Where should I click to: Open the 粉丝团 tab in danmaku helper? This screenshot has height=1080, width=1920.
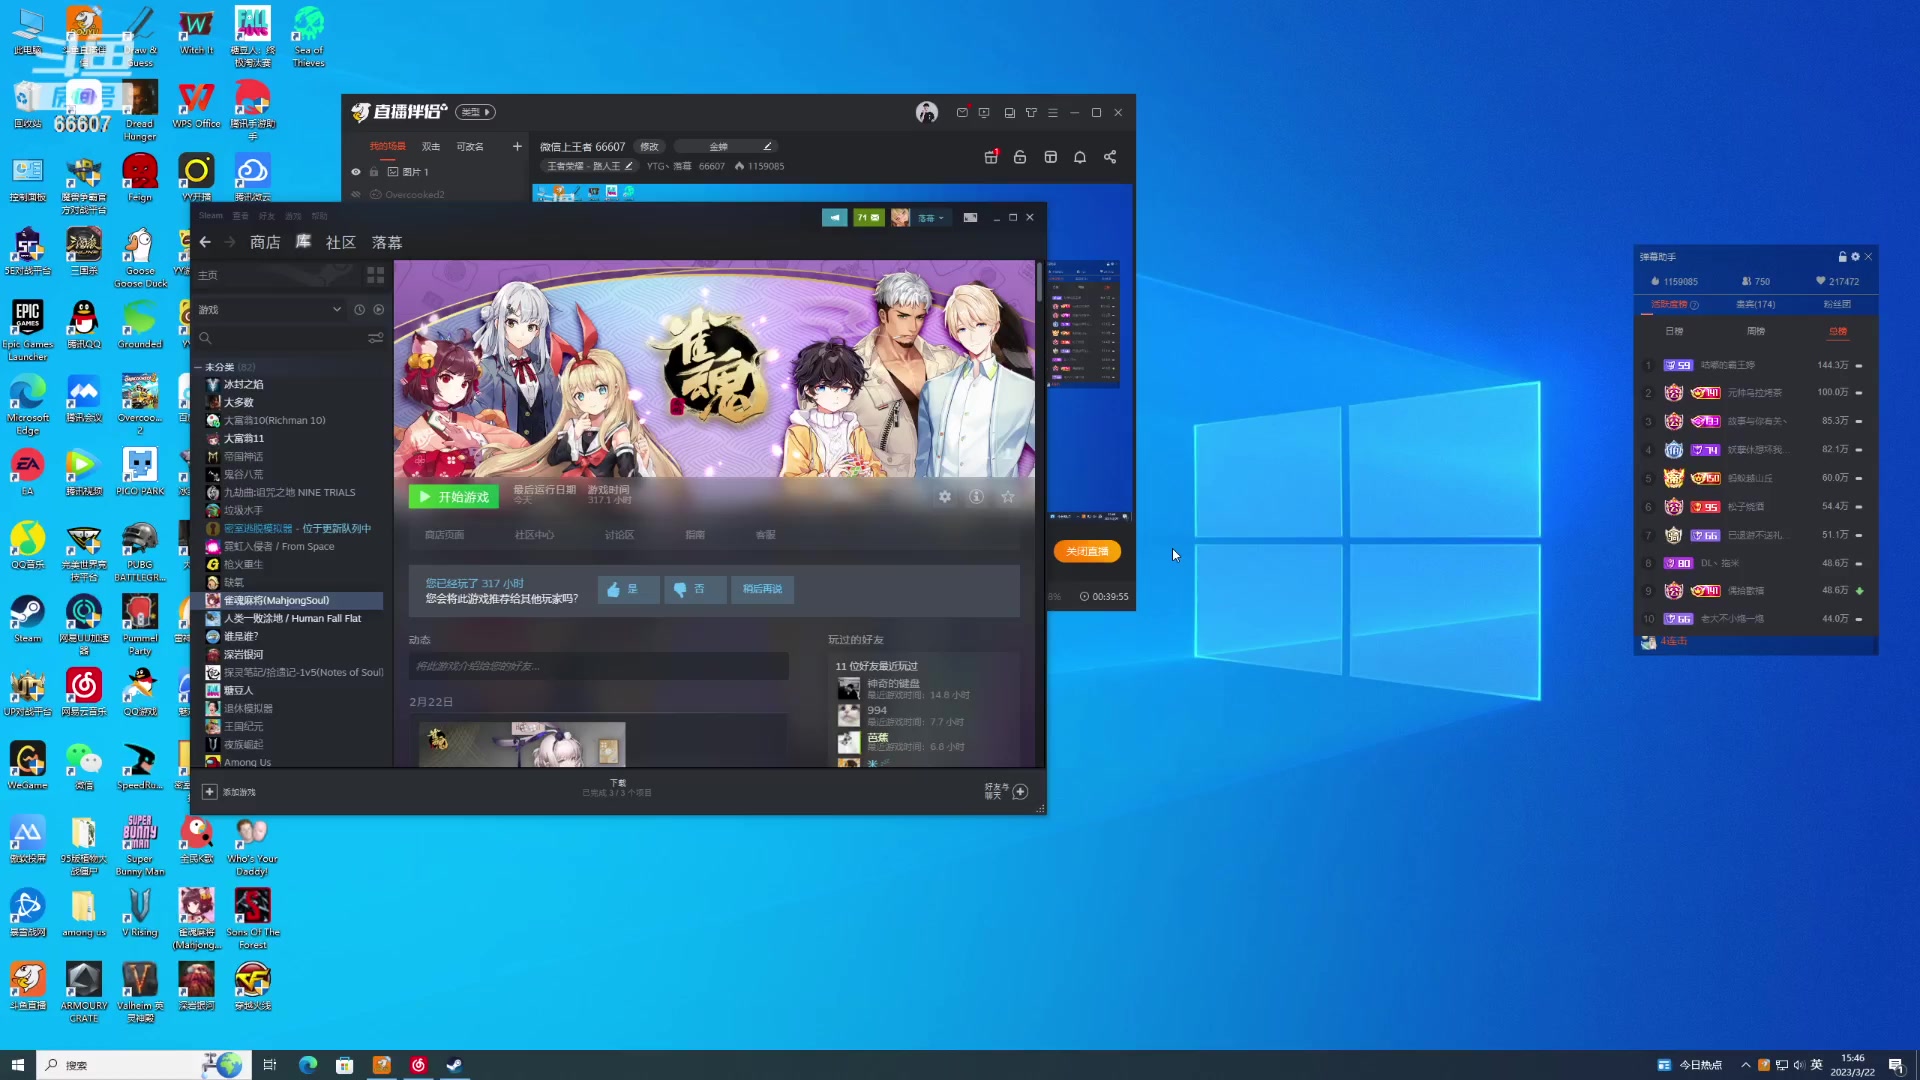tap(1837, 304)
